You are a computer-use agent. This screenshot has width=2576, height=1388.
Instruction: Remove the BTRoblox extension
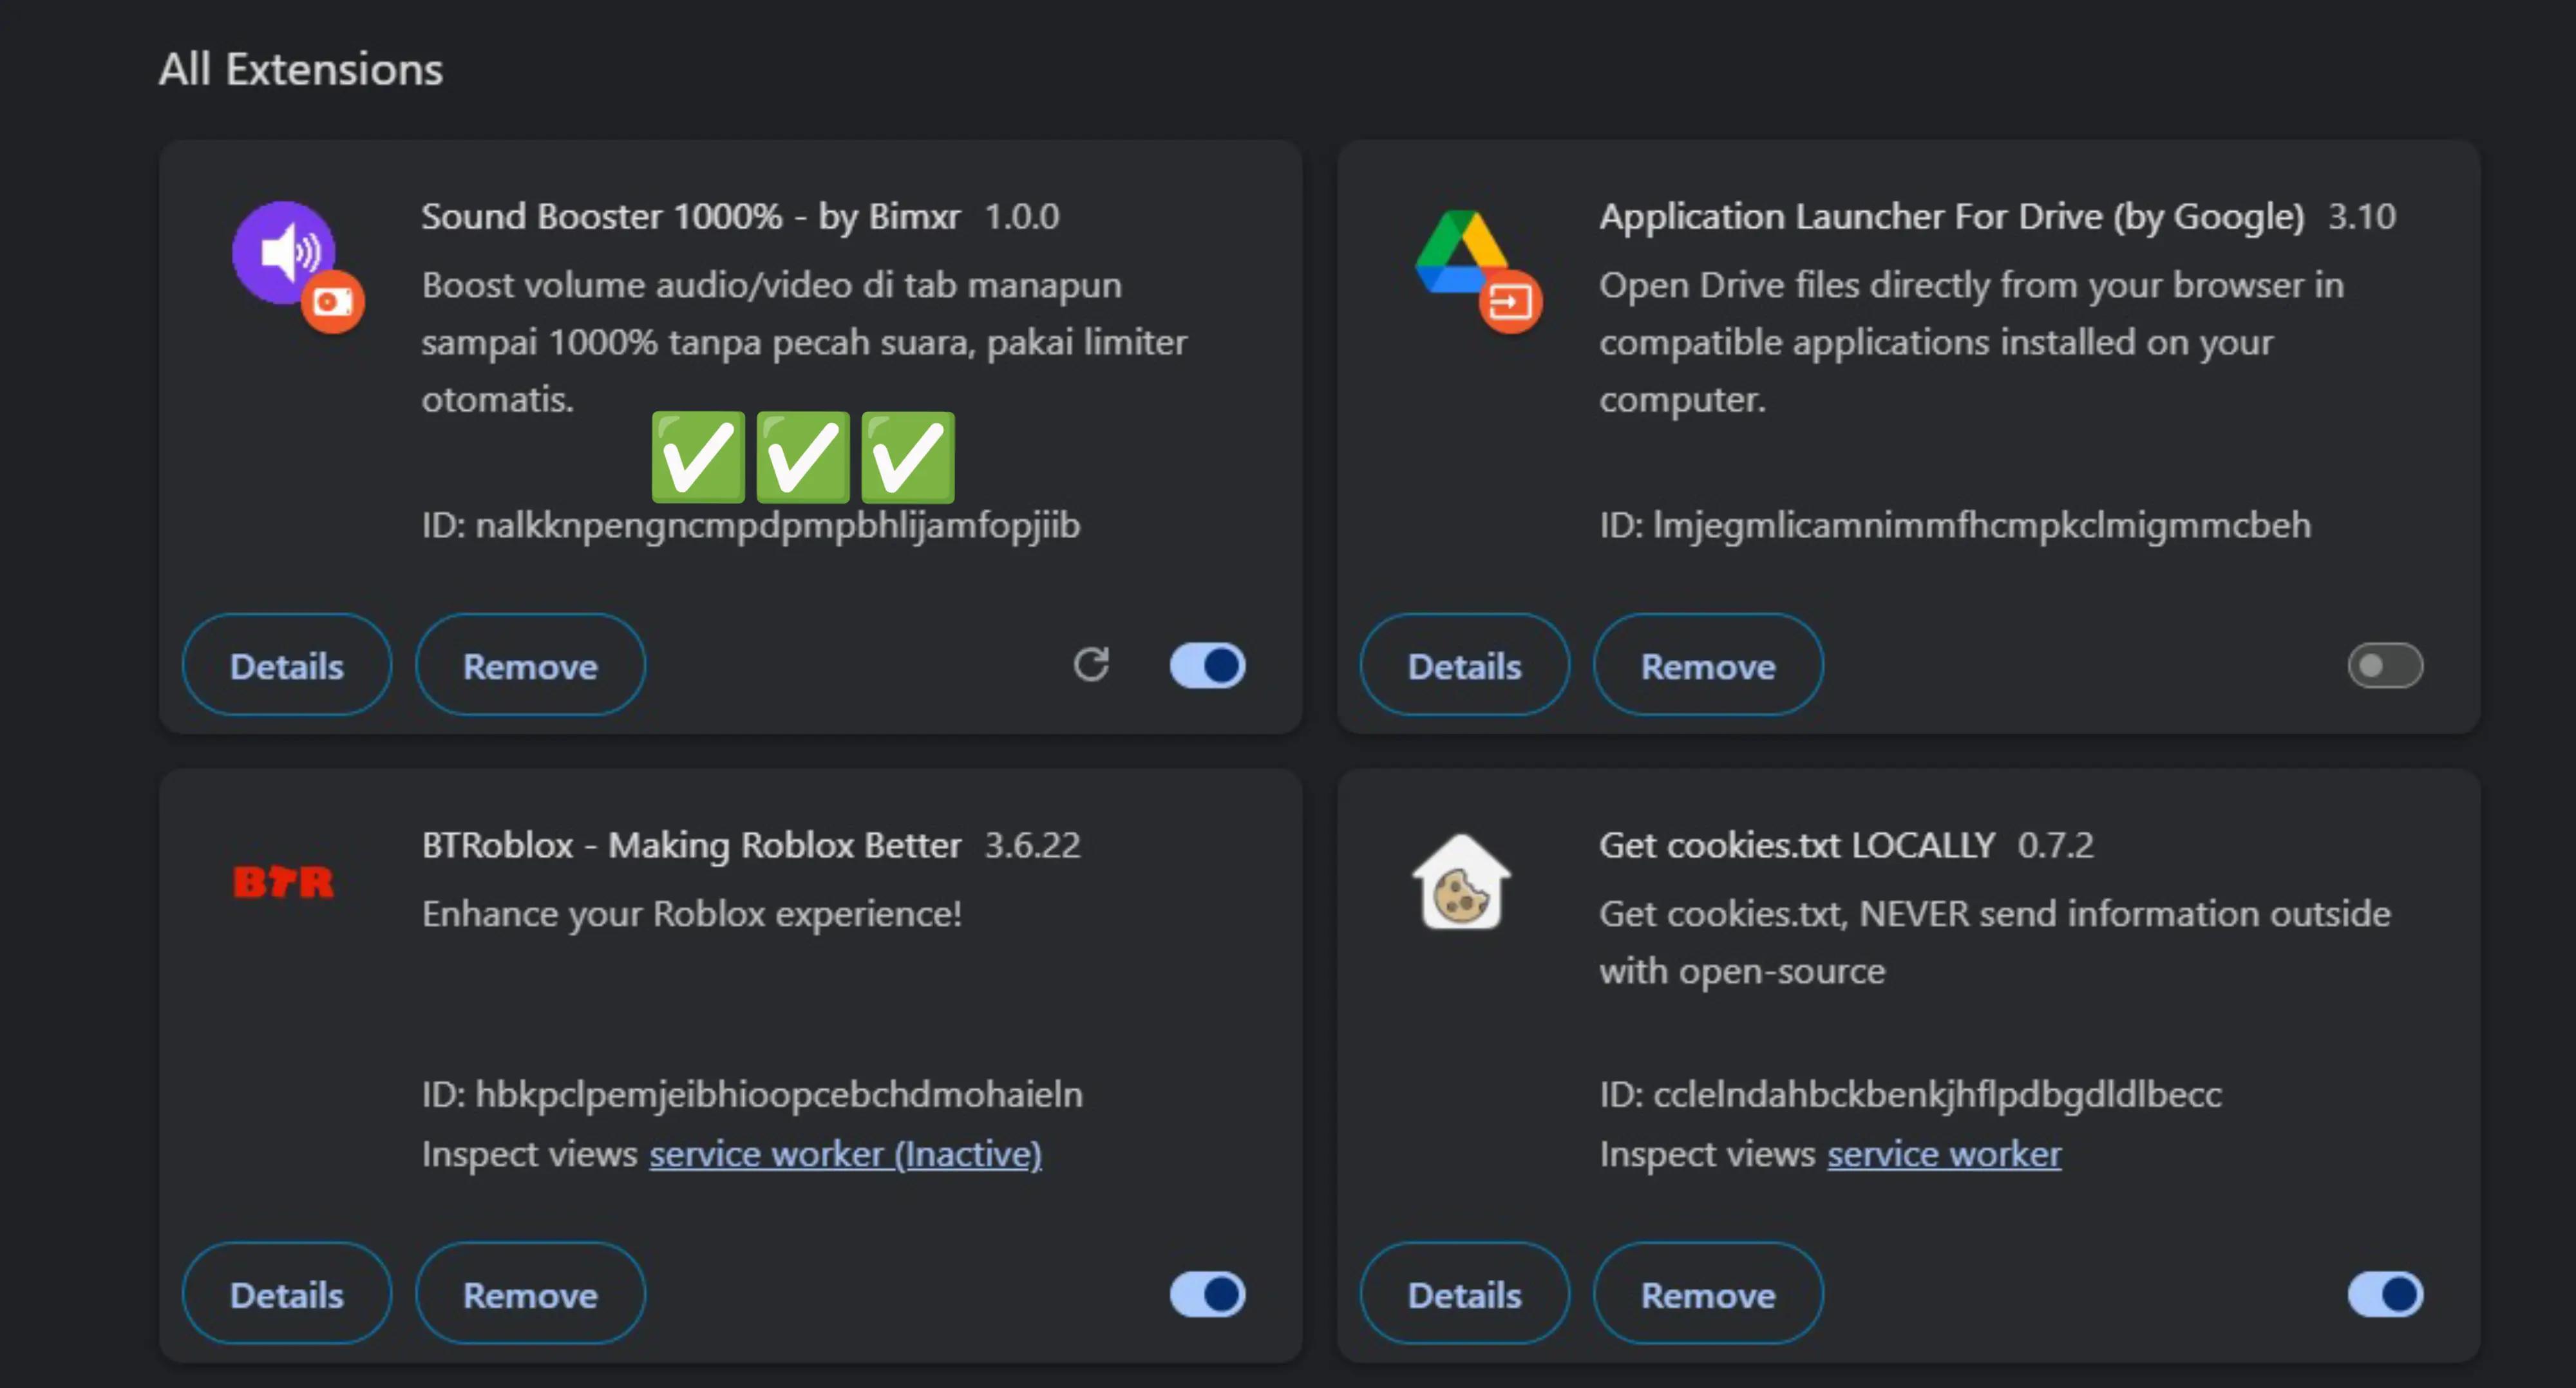530,1294
